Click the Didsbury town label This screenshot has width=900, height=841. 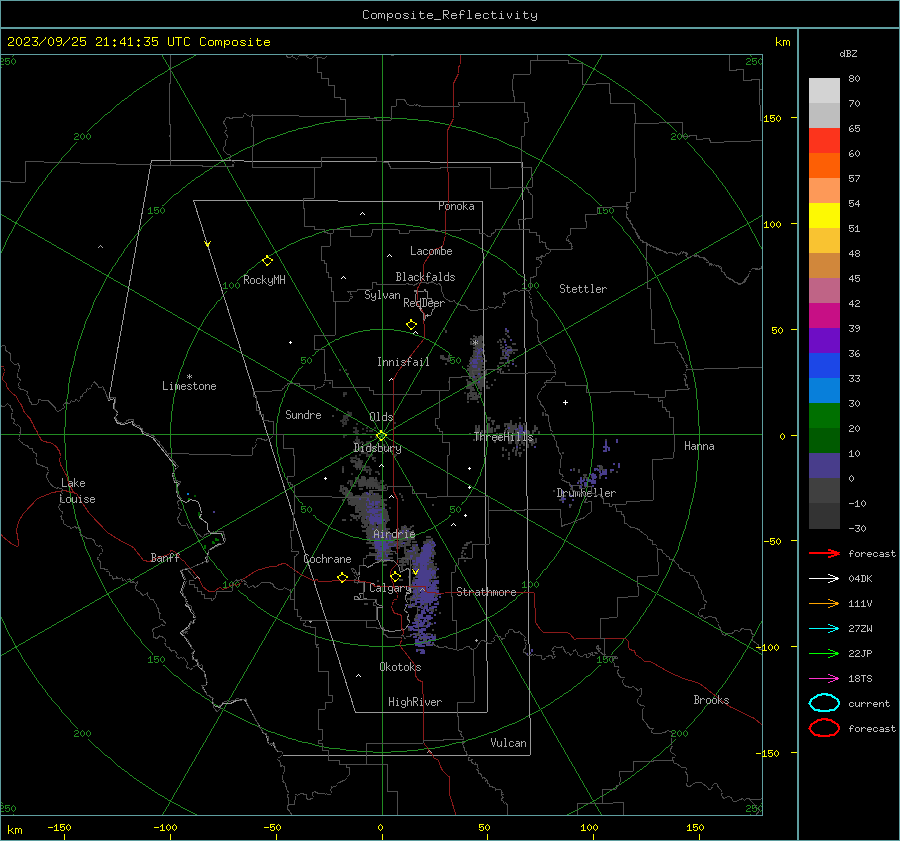(377, 448)
